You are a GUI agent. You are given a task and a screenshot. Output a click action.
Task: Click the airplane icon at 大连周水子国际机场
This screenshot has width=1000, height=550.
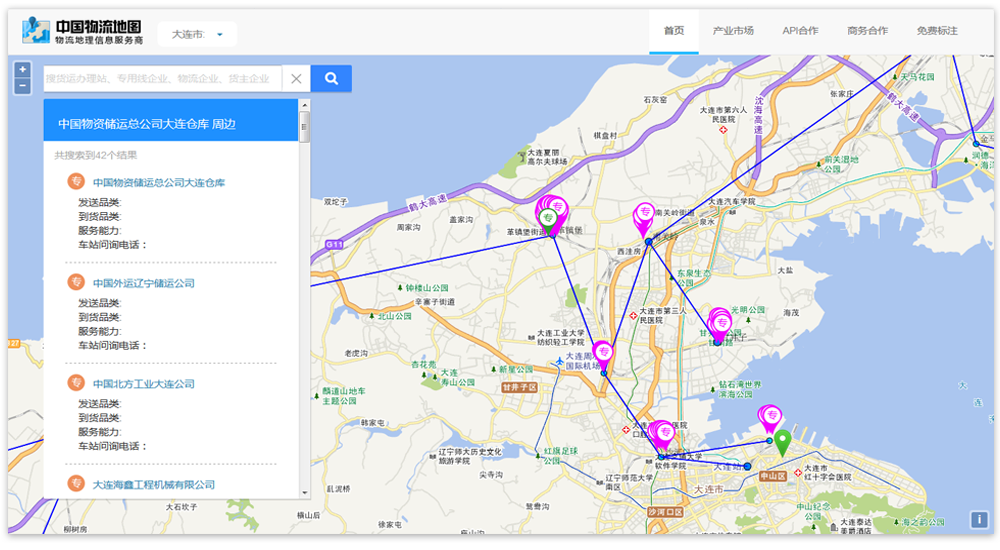(x=560, y=362)
